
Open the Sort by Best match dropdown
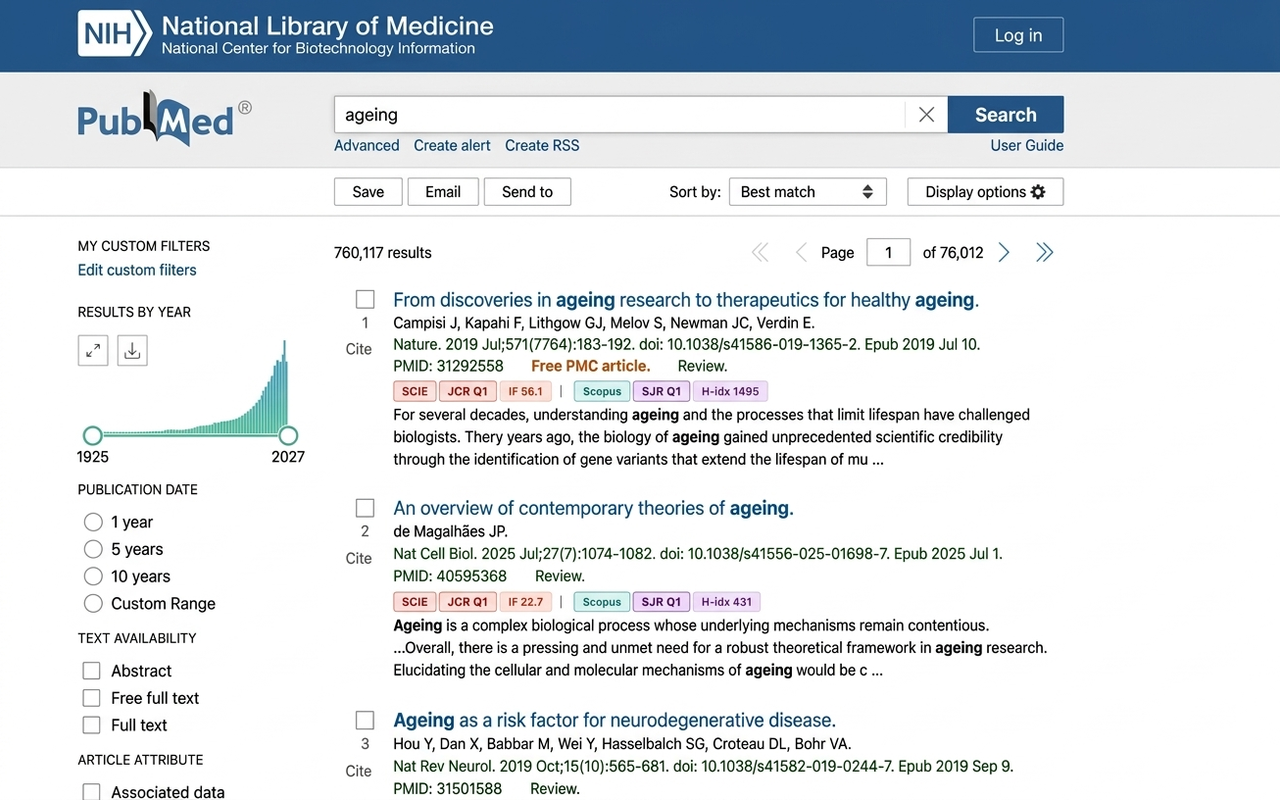[807, 192]
